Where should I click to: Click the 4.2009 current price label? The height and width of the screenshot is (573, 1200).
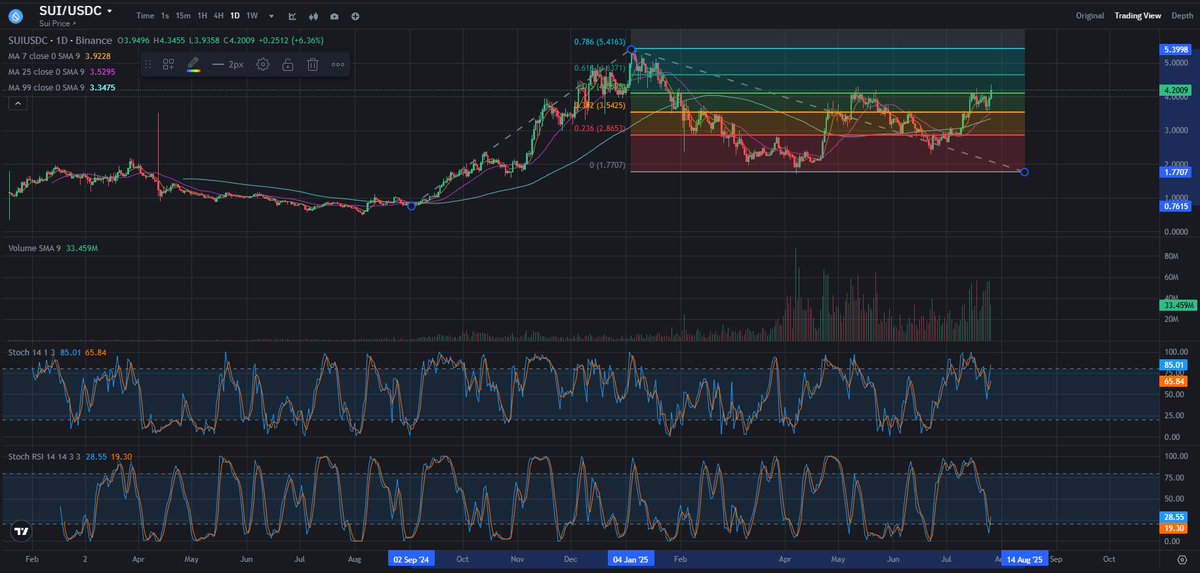click(1174, 91)
